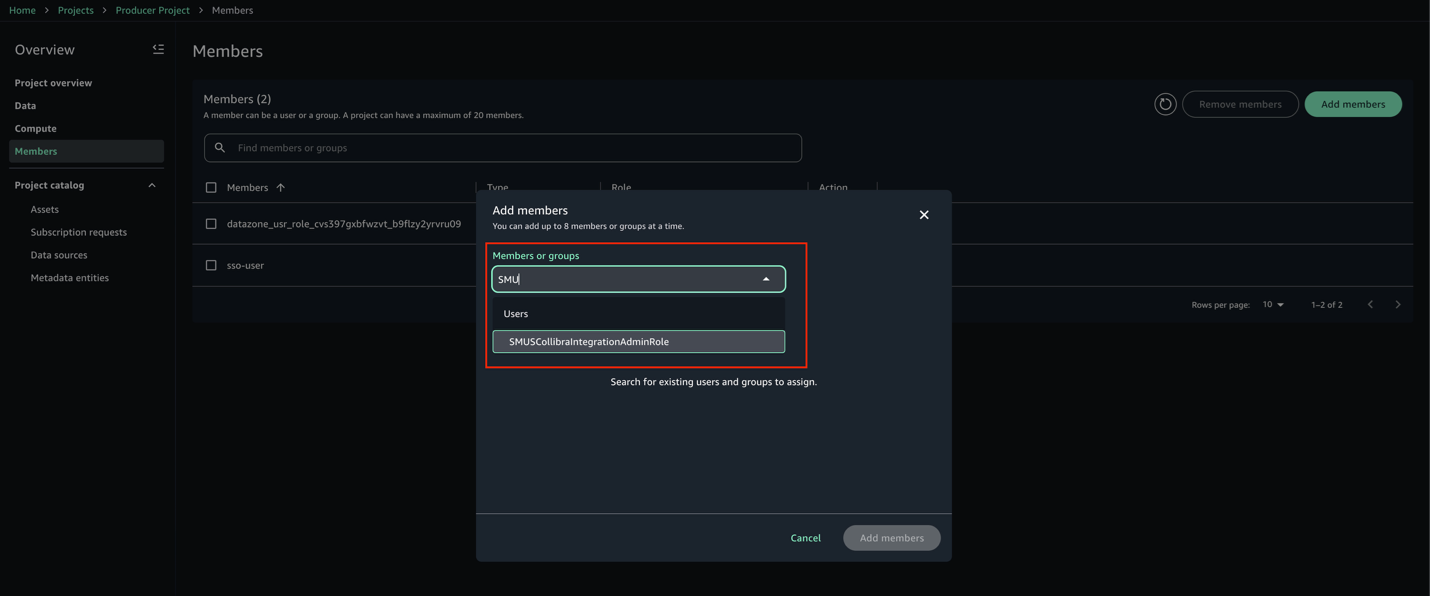The width and height of the screenshot is (1430, 596).
Task: Click the Producer Project breadcrumb link
Action: (152, 10)
